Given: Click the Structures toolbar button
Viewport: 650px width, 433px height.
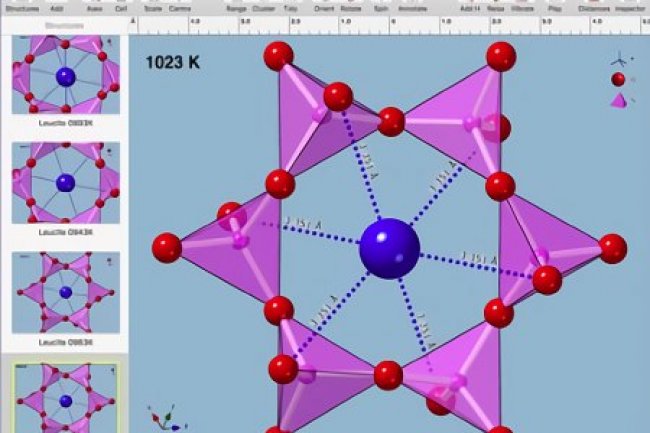Looking at the screenshot, I should (22, 6).
